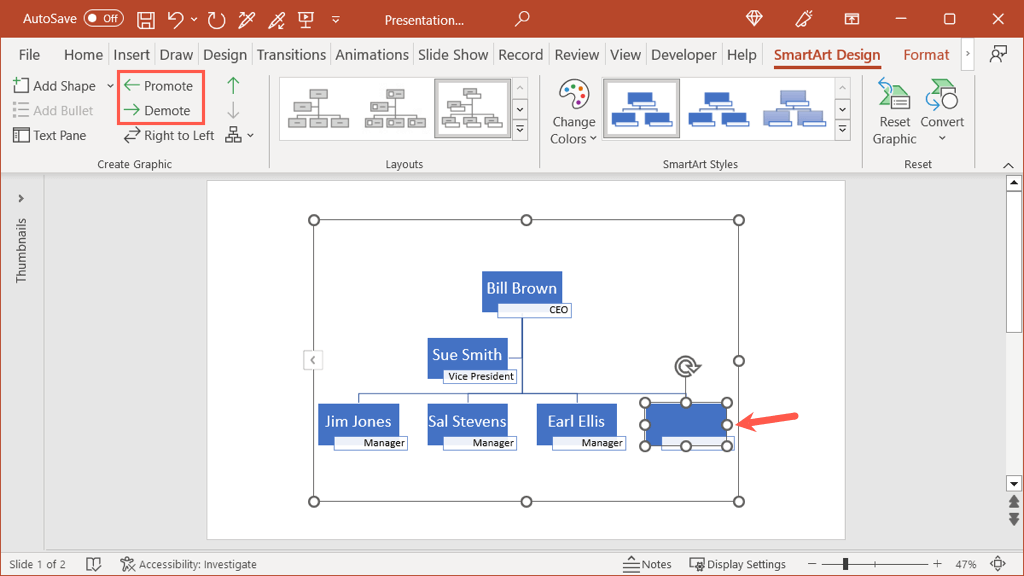The width and height of the screenshot is (1024, 576).
Task: Choose the second organization chart layout
Action: pos(395,108)
